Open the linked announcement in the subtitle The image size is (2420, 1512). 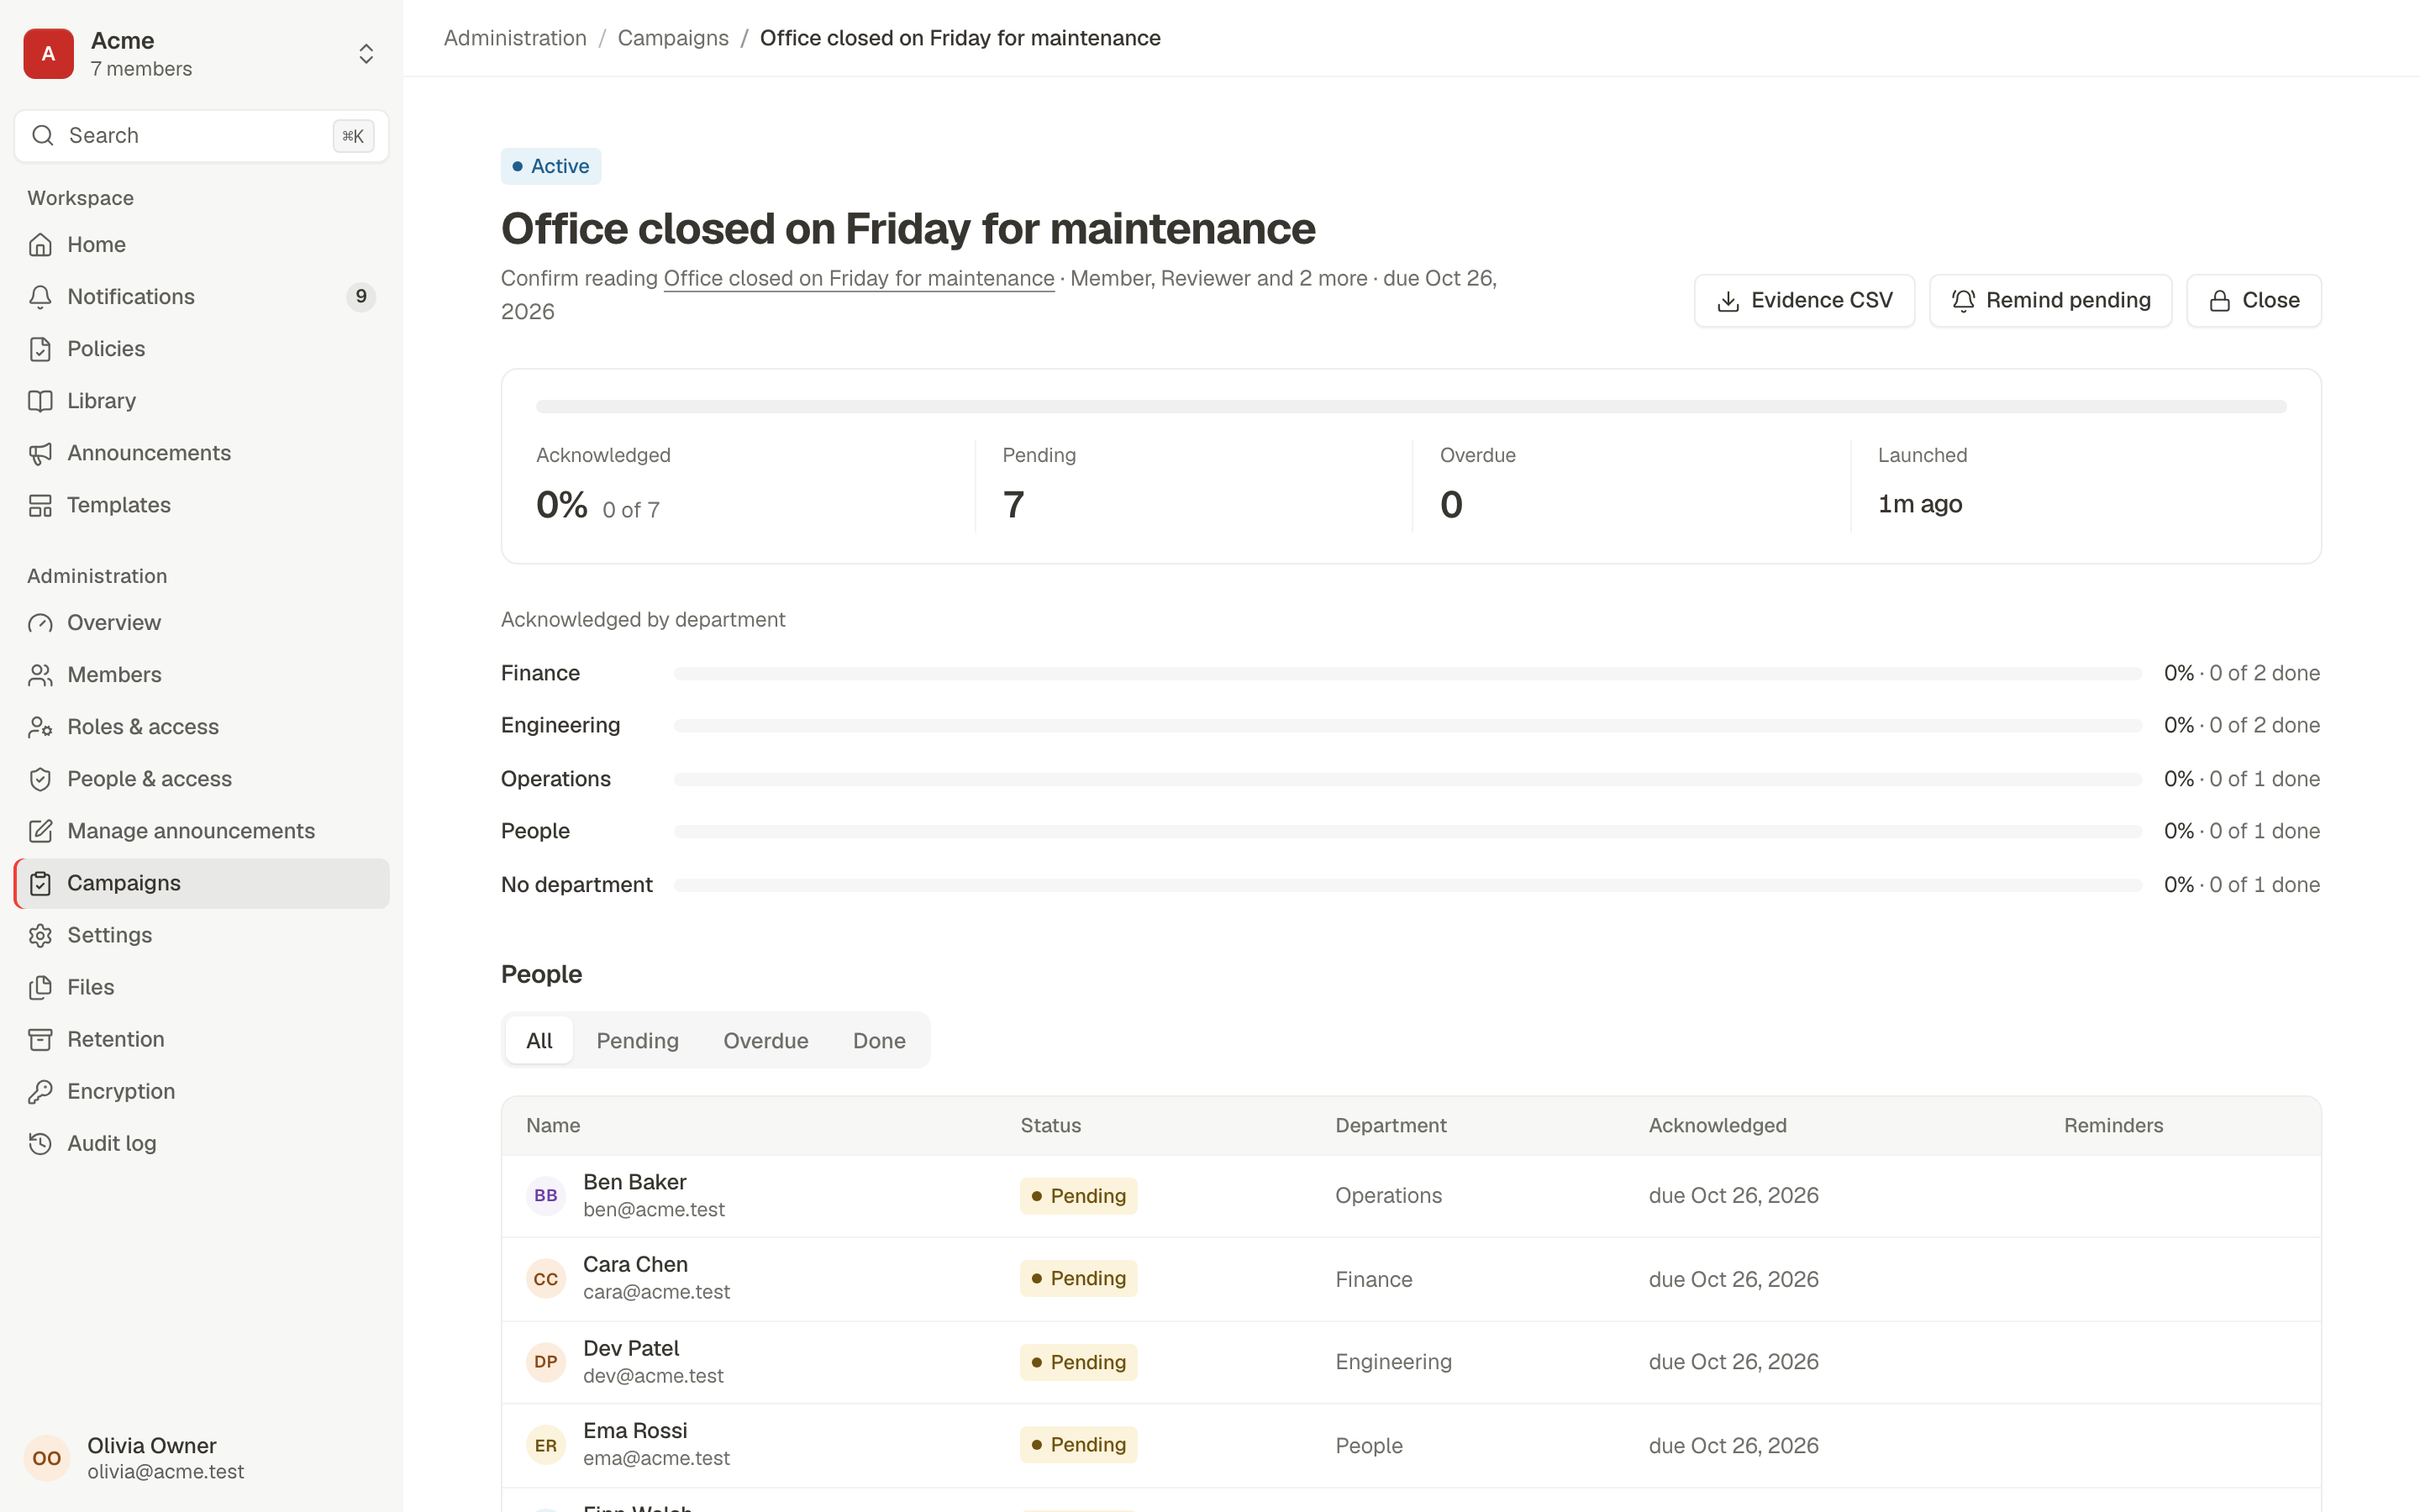tap(859, 278)
